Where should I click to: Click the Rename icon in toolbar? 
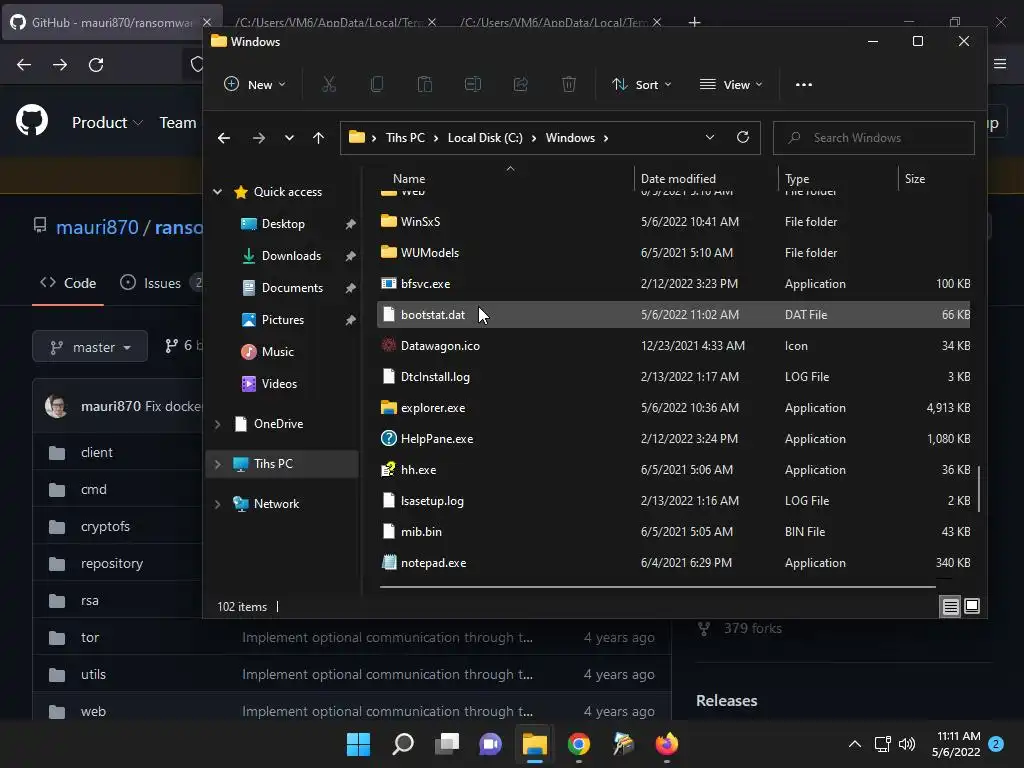click(x=473, y=84)
